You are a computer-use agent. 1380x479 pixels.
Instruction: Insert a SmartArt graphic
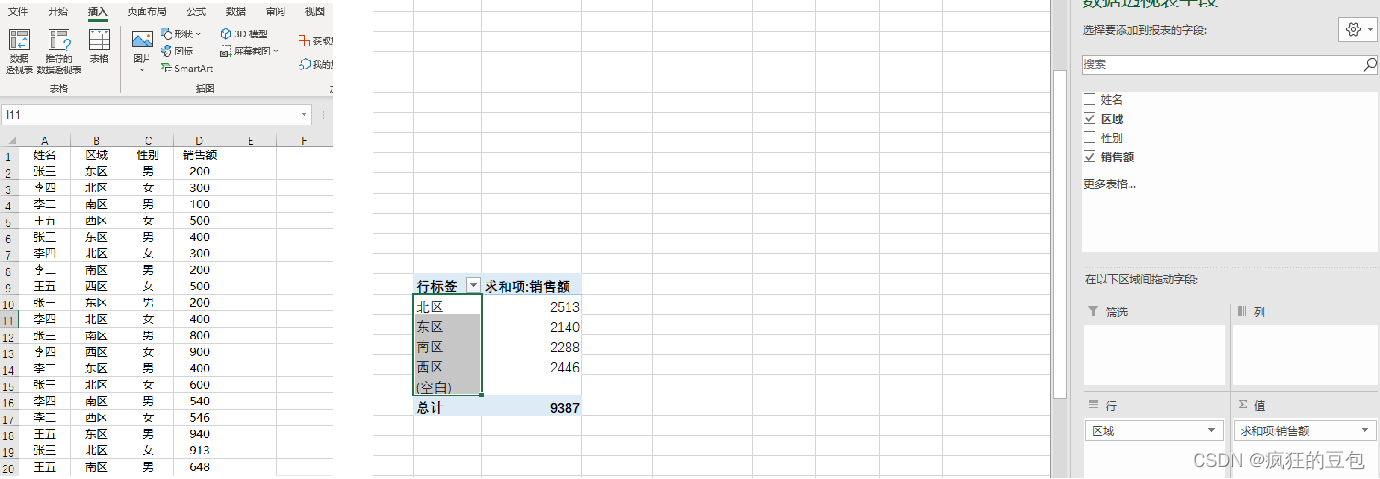click(x=187, y=68)
